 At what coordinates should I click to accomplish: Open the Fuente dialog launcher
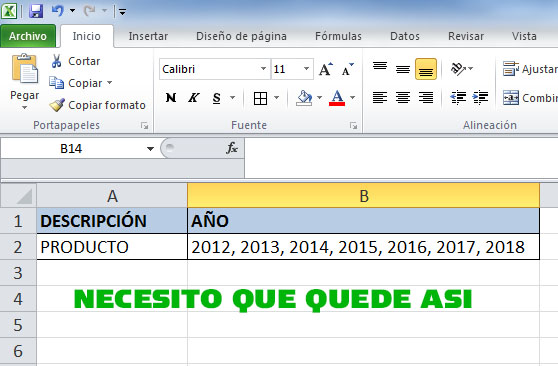point(353,125)
